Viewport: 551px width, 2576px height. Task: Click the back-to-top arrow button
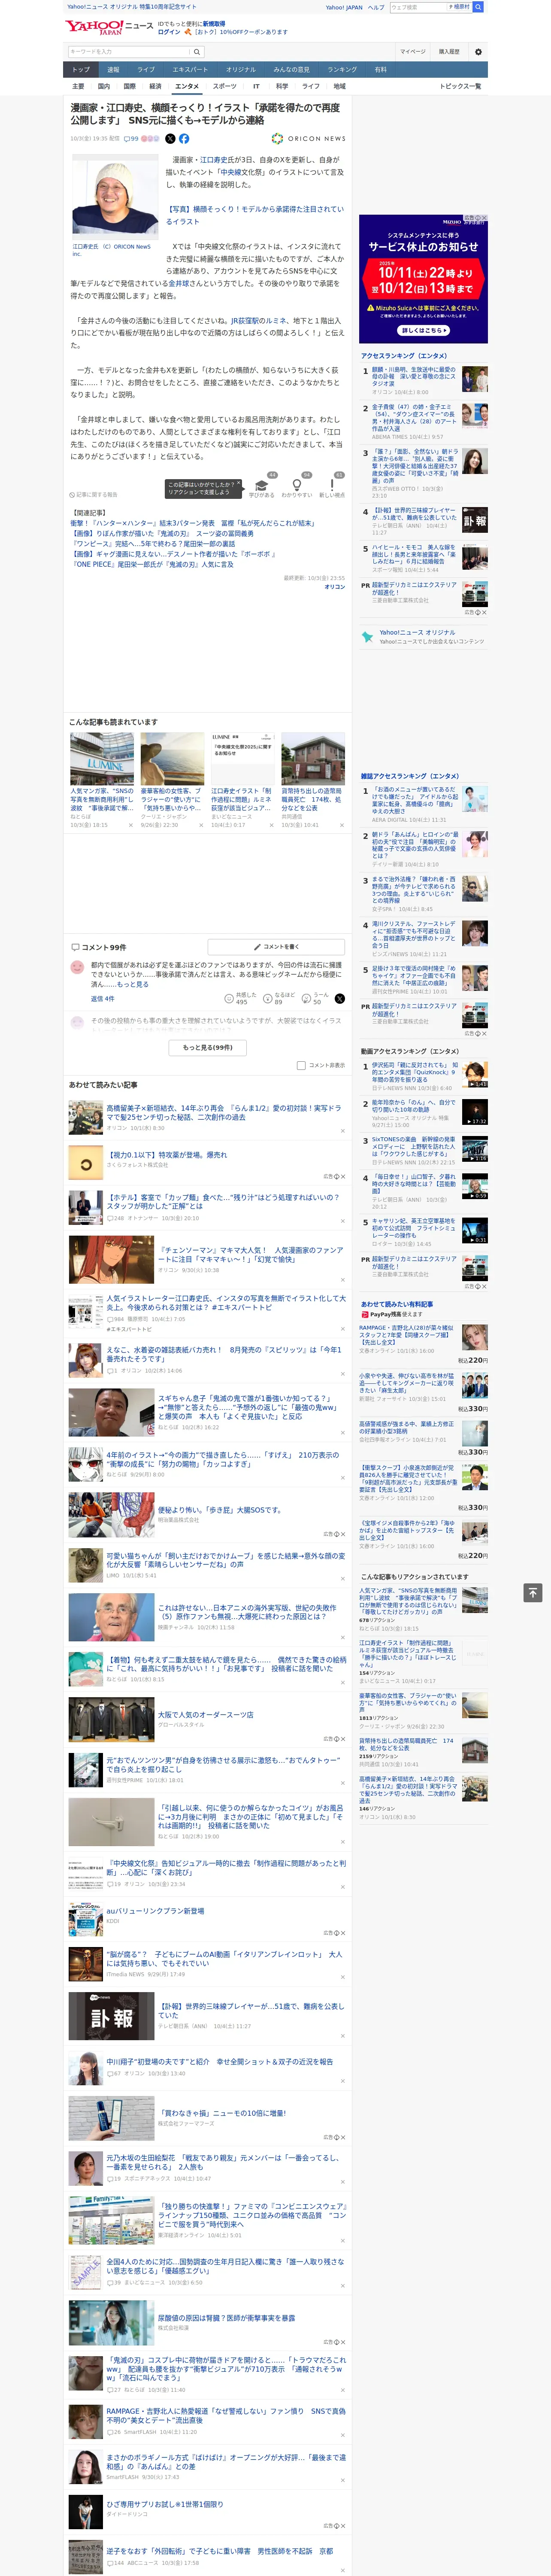click(x=532, y=1592)
